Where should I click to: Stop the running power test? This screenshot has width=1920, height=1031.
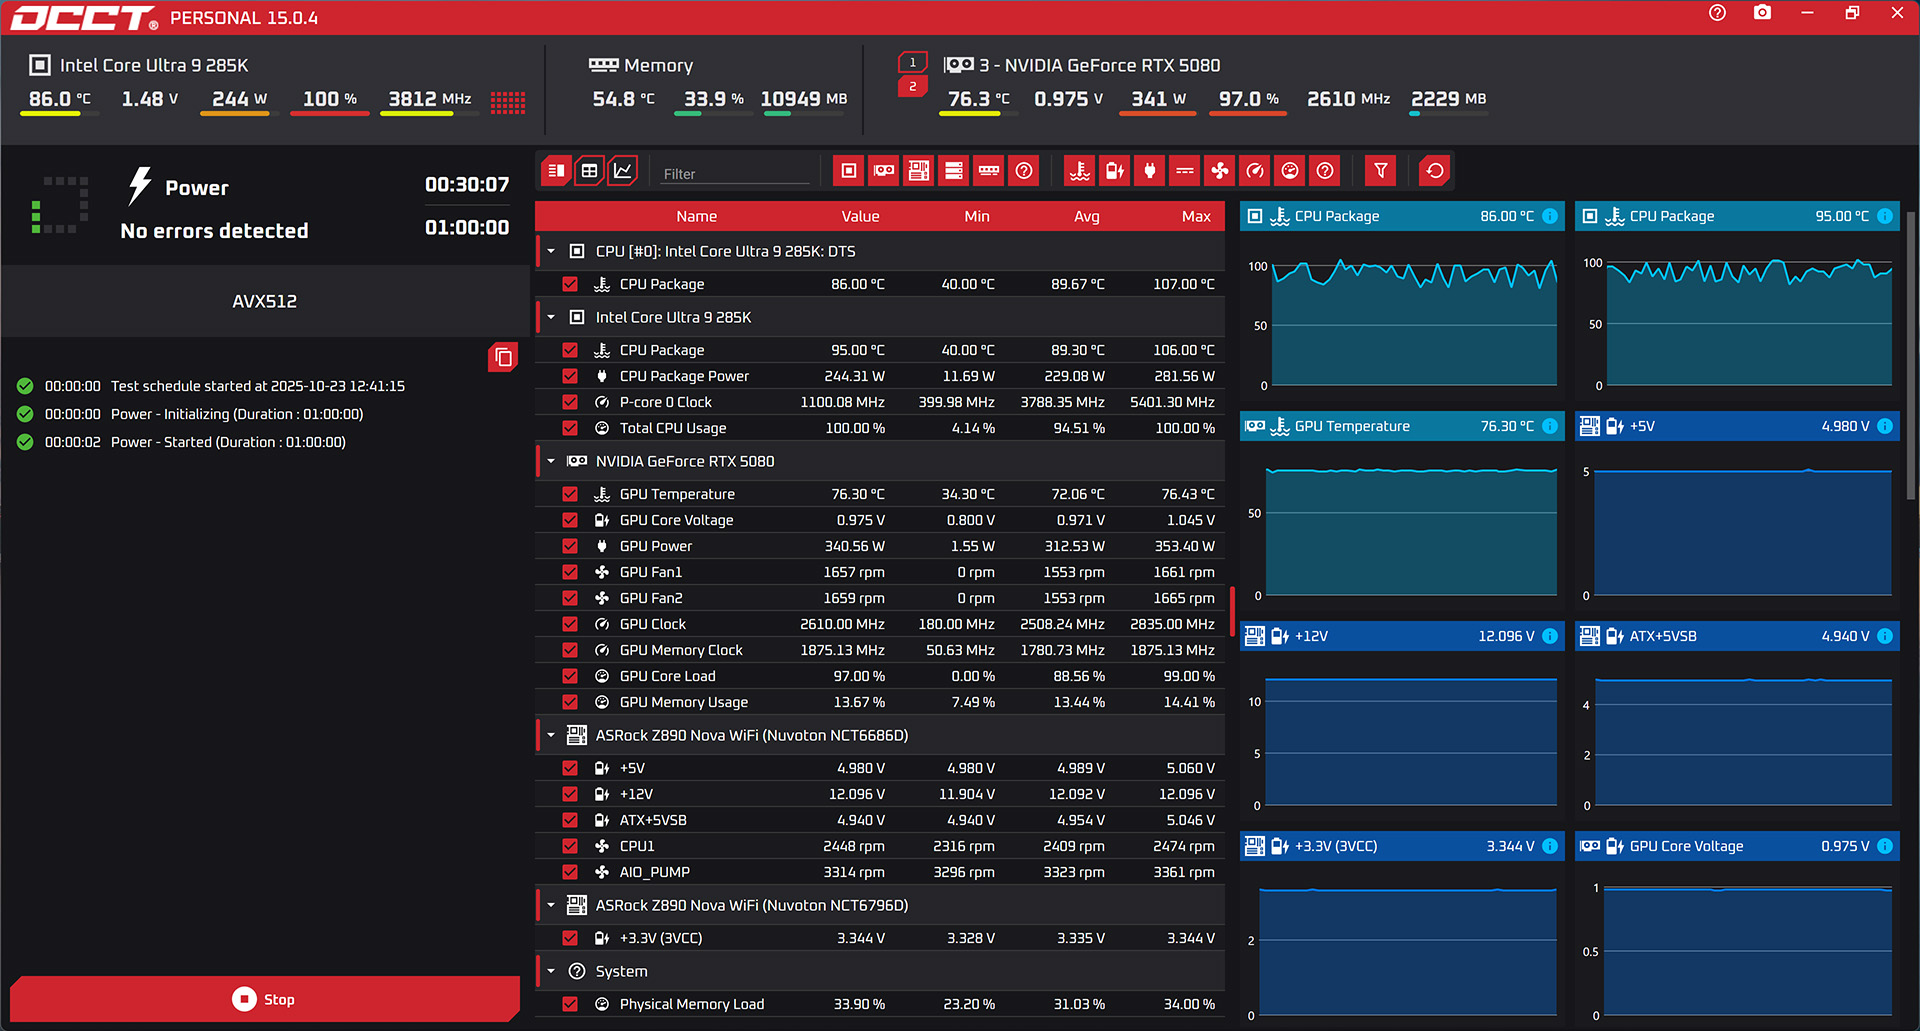coord(265,999)
